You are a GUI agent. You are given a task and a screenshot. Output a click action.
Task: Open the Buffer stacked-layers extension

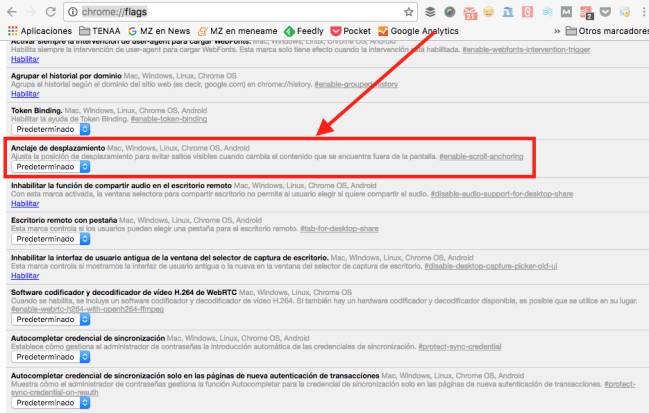tap(430, 12)
